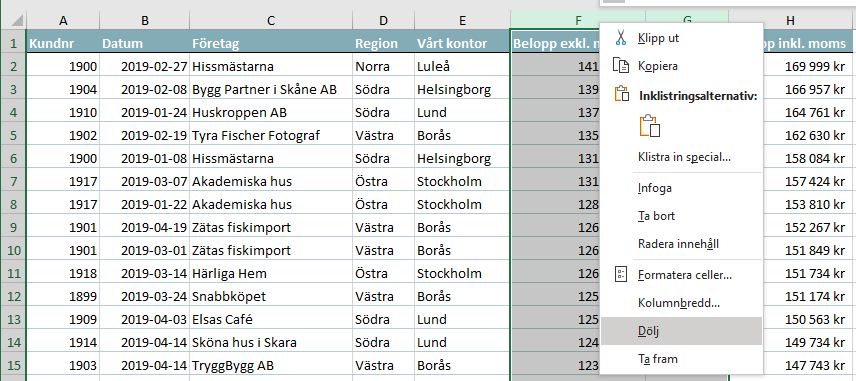Select column H header
Image resolution: width=856 pixels, height=381 pixels.
coord(790,20)
